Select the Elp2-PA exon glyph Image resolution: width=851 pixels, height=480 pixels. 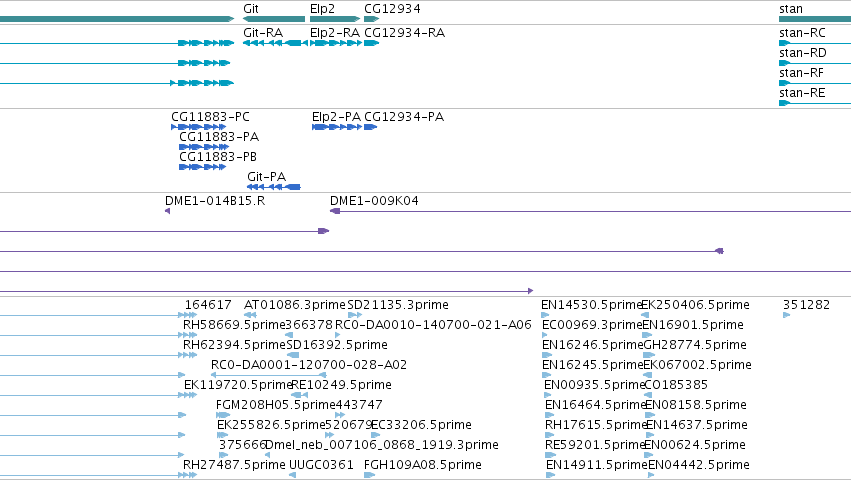(336, 127)
